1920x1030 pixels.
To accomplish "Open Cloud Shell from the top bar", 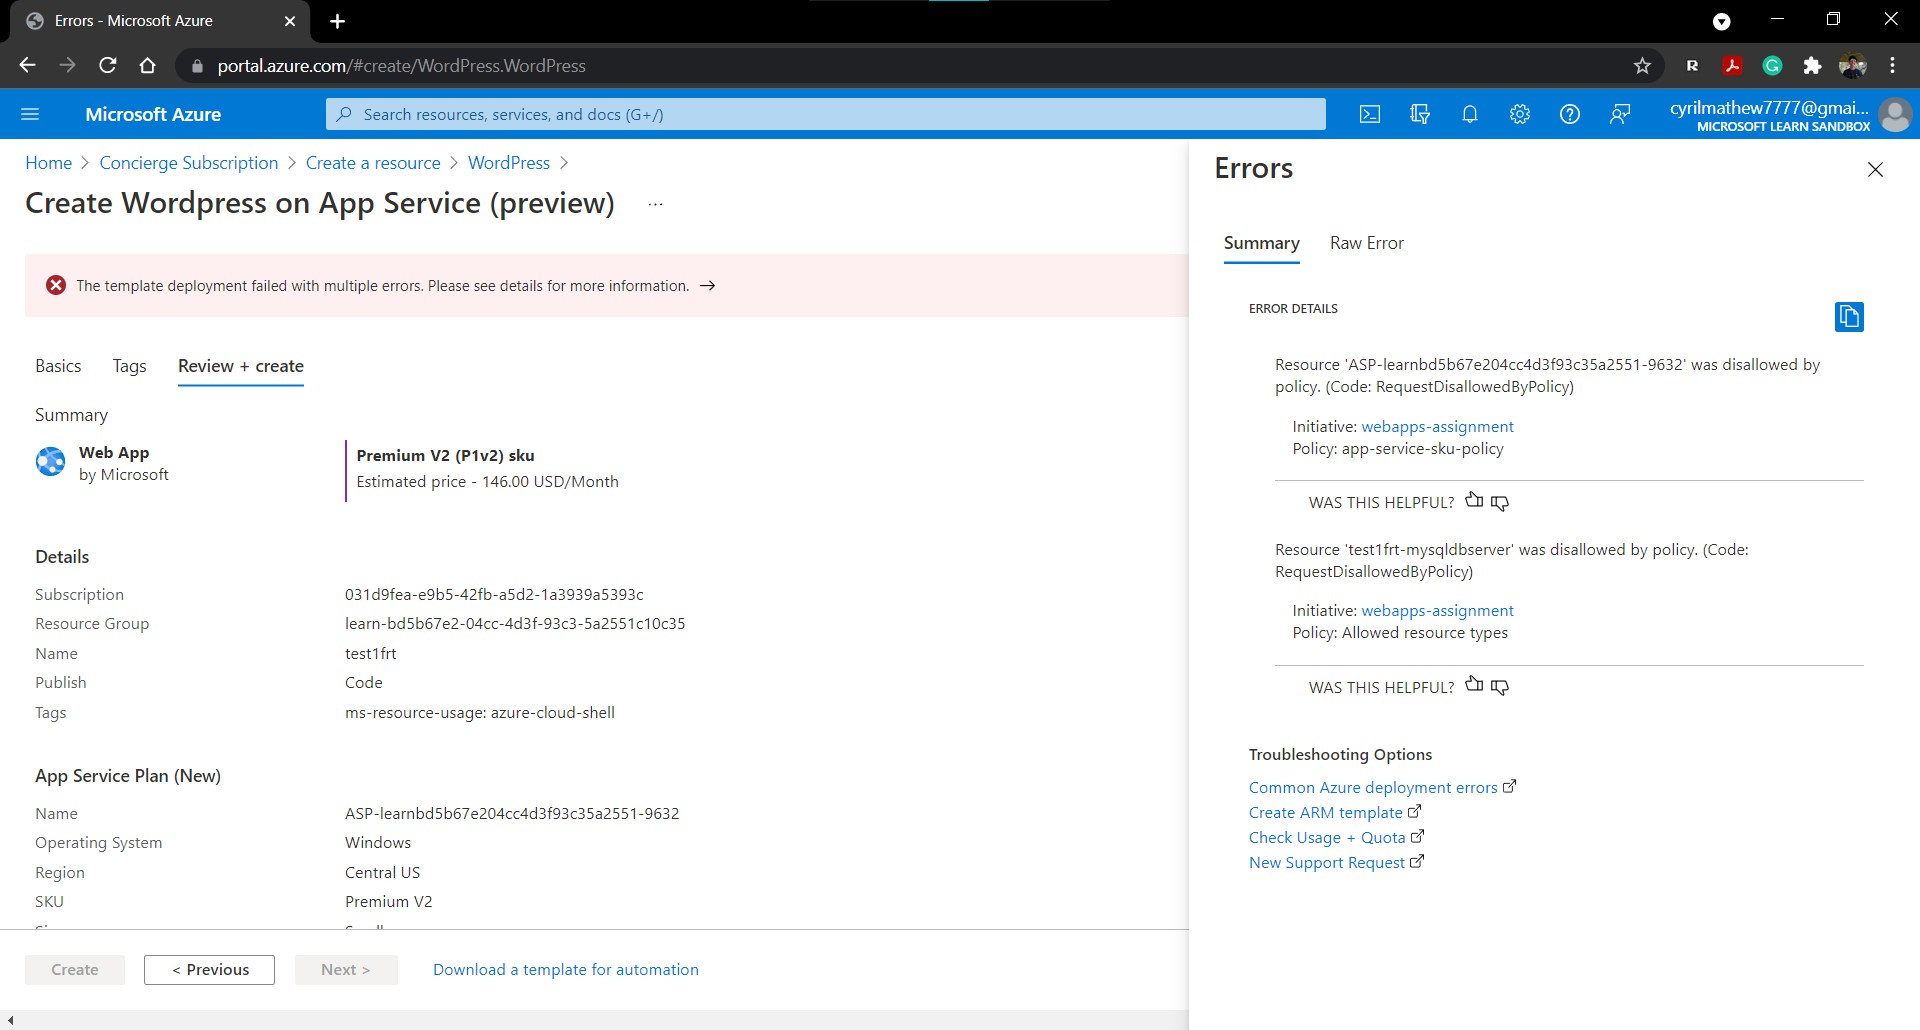I will [1370, 114].
